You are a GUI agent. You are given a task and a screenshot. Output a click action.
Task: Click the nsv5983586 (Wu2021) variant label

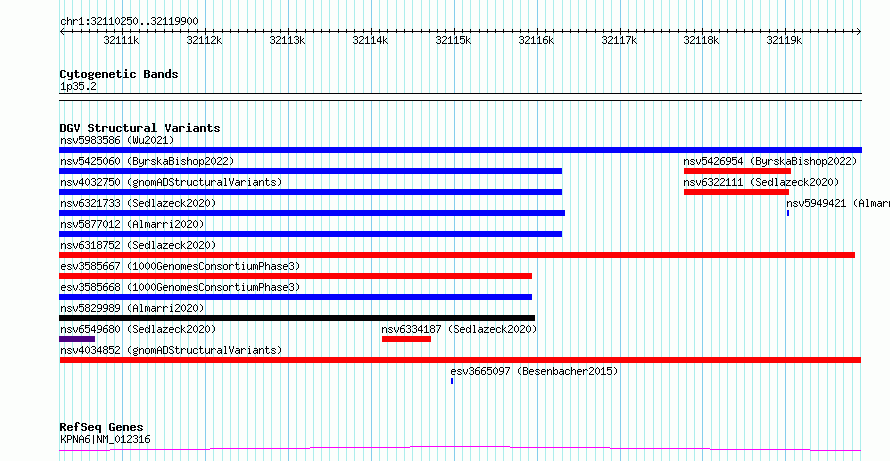coord(117,140)
